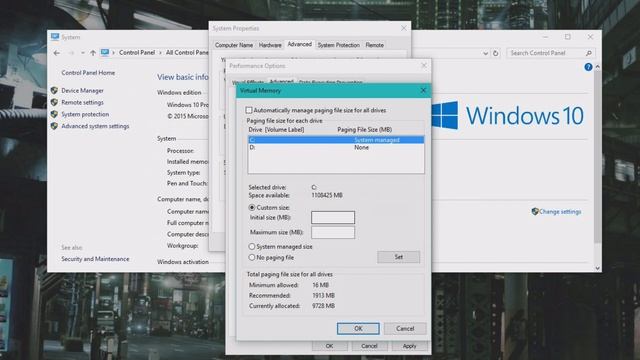Click Control Panel breadcrumb
Image resolution: width=640 pixels, height=360 pixels.
(x=137, y=53)
